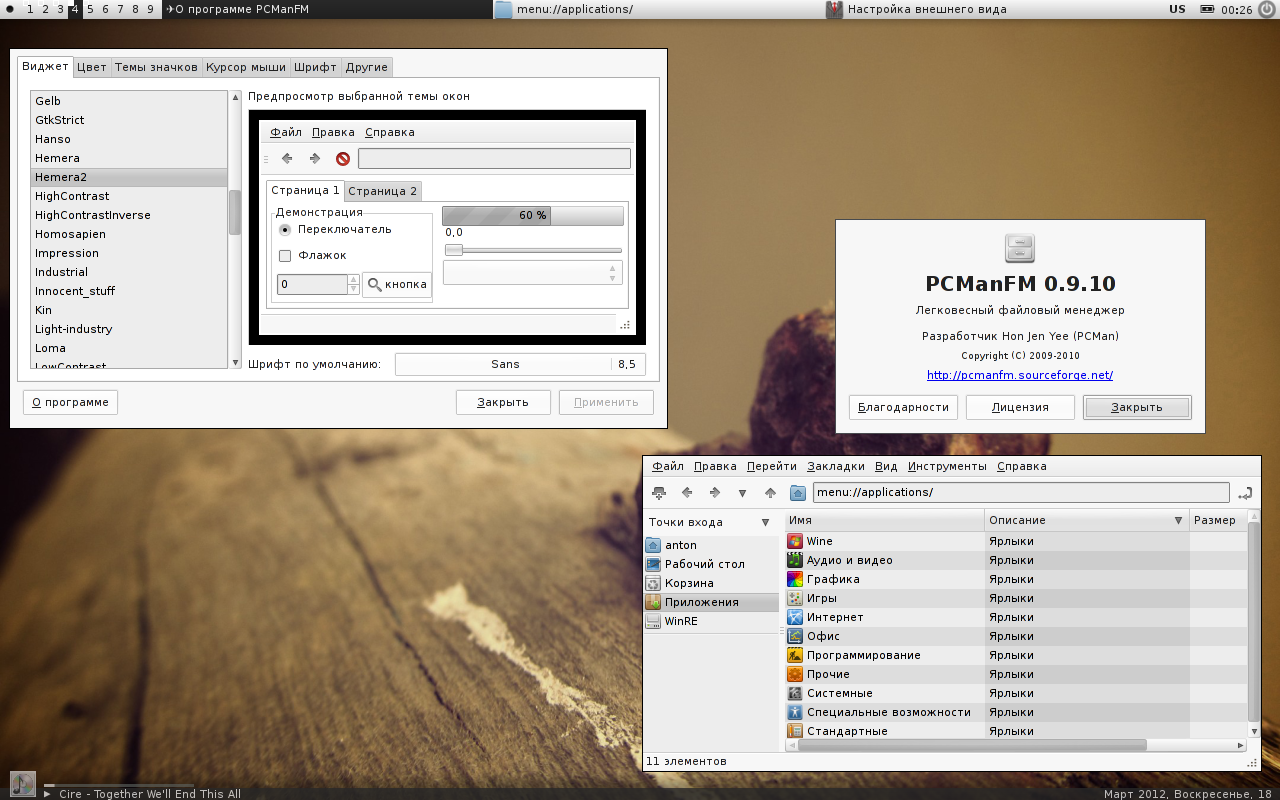Open the Корзина trash icon in sidebar
Screen dimensions: 1280x800
tap(654, 583)
